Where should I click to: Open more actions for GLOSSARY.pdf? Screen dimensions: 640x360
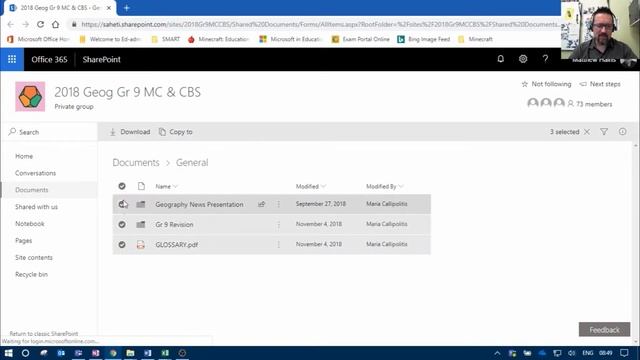pyautogui.click(x=279, y=244)
